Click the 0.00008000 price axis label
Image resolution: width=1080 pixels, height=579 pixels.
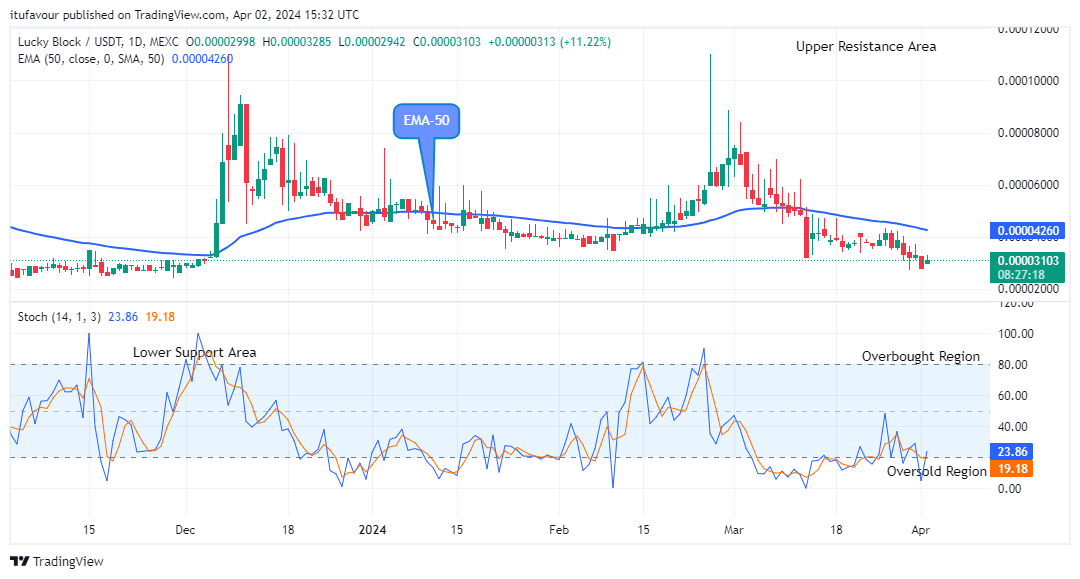[x=1028, y=133]
